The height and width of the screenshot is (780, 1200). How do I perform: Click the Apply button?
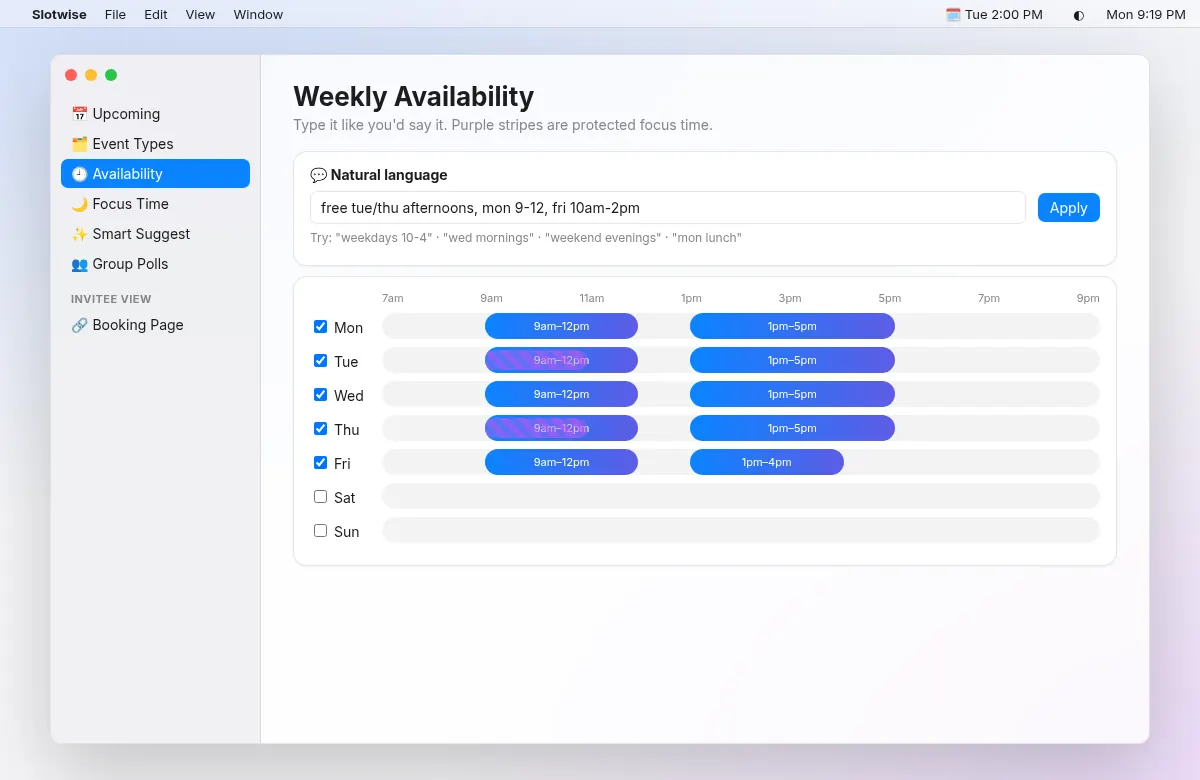pyautogui.click(x=1068, y=208)
